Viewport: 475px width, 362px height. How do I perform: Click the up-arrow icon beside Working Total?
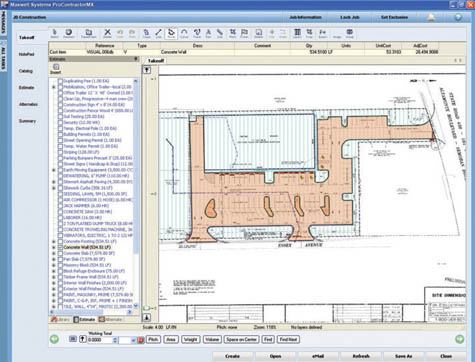[x=83, y=339]
